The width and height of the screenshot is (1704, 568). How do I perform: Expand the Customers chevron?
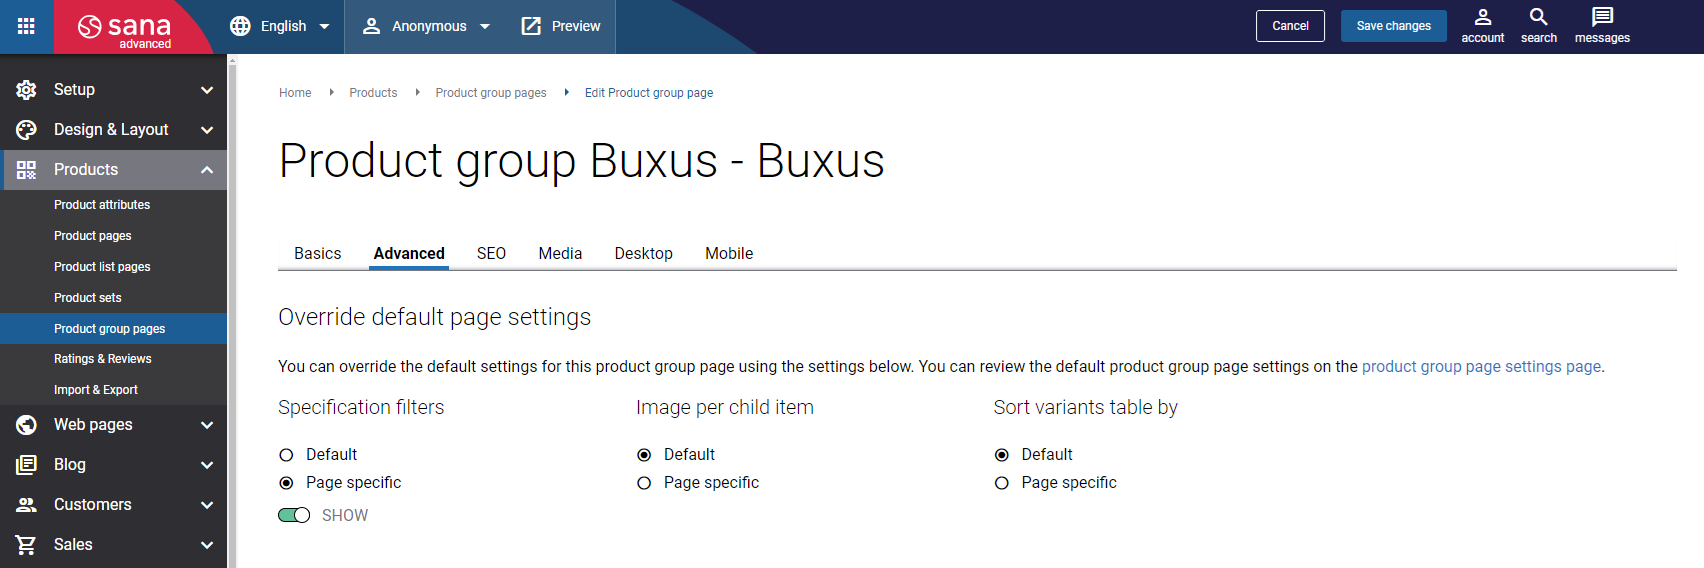[x=207, y=505]
